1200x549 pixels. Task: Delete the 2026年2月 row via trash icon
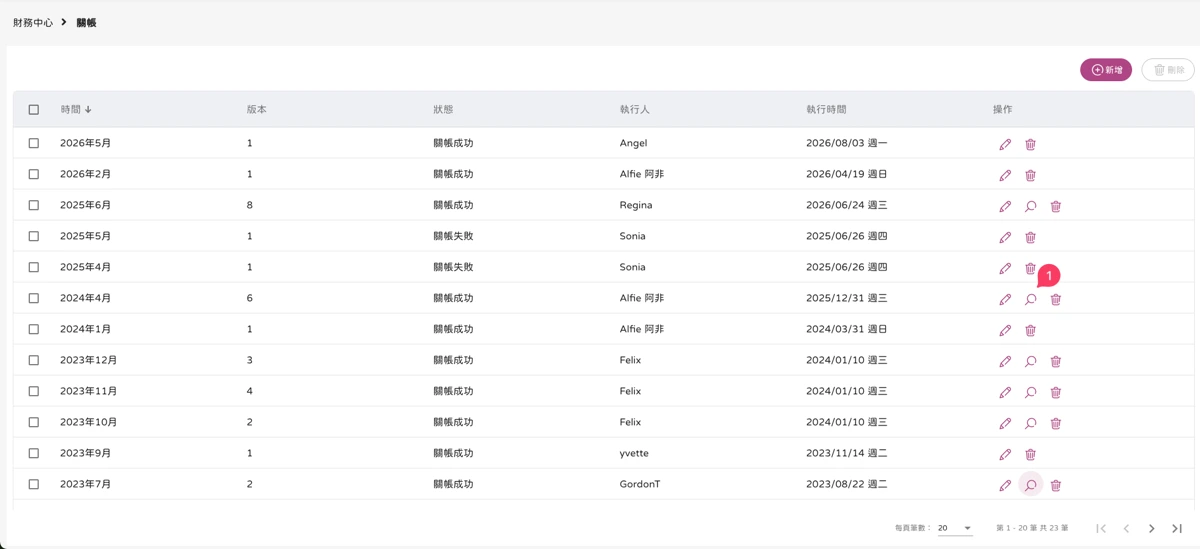1030,175
